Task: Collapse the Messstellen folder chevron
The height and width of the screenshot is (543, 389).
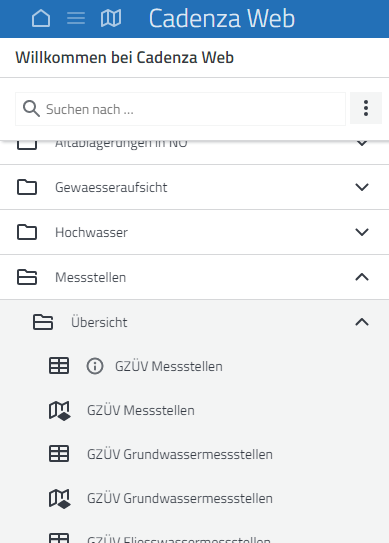Action: [362, 277]
